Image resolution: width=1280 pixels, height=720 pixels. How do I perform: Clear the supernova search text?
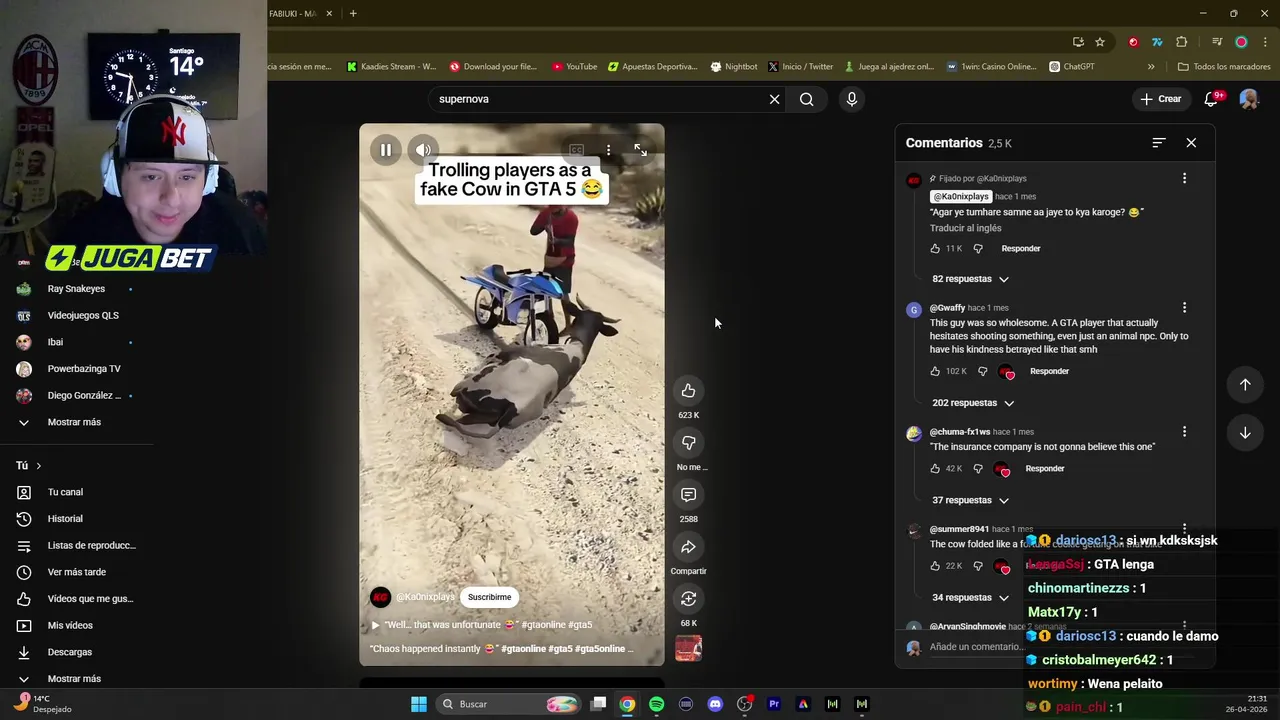774,99
